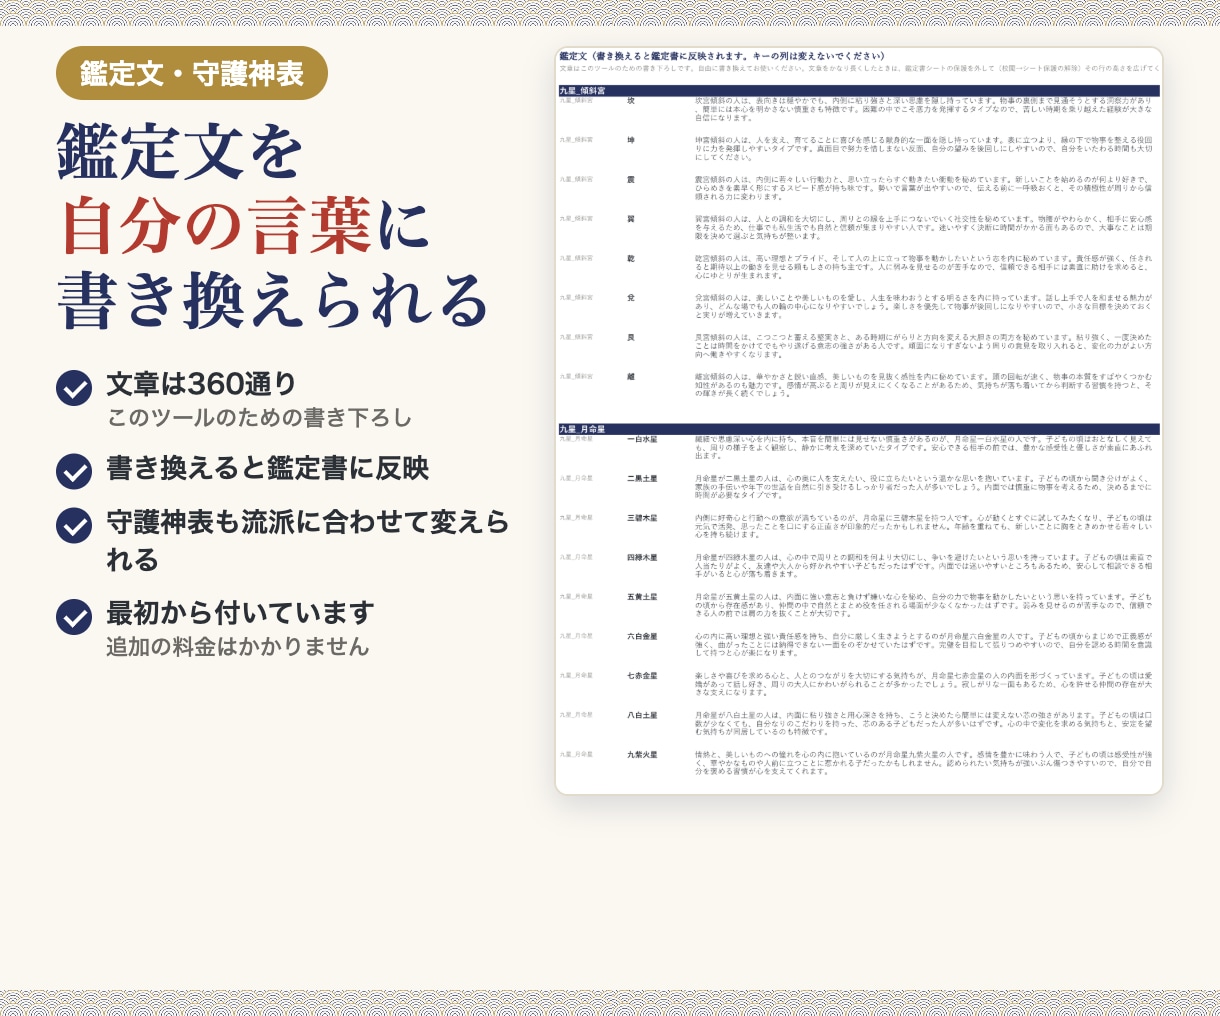Click the 八白土星 key cell
The image size is (1220, 1016).
[x=642, y=715]
